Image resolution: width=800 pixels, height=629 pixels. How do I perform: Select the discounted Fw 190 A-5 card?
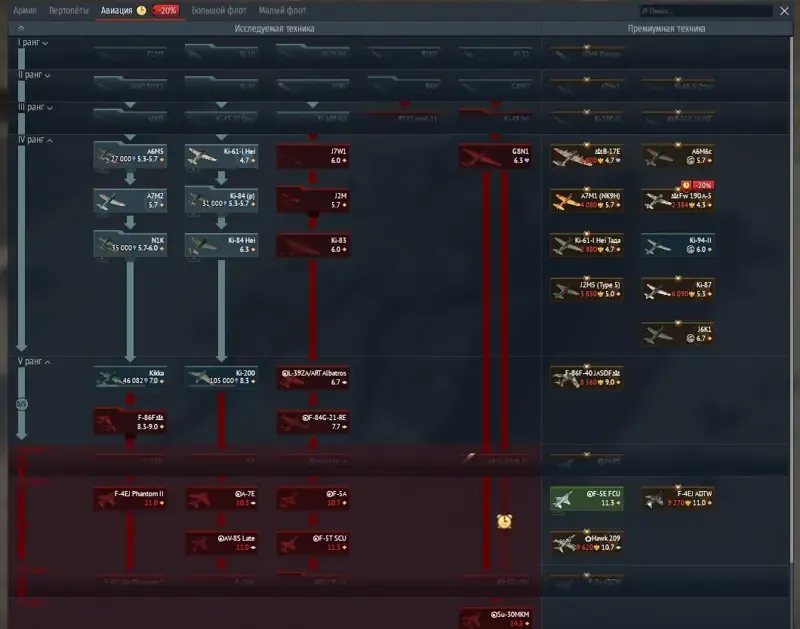pos(678,200)
